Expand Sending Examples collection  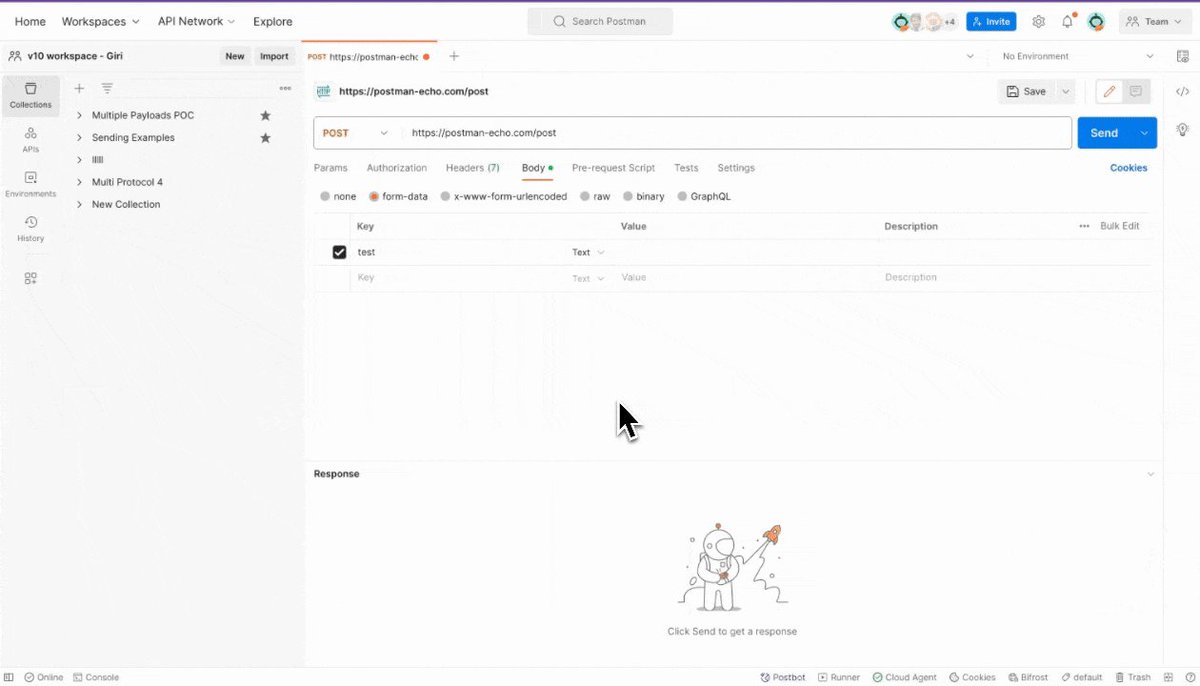pos(79,138)
